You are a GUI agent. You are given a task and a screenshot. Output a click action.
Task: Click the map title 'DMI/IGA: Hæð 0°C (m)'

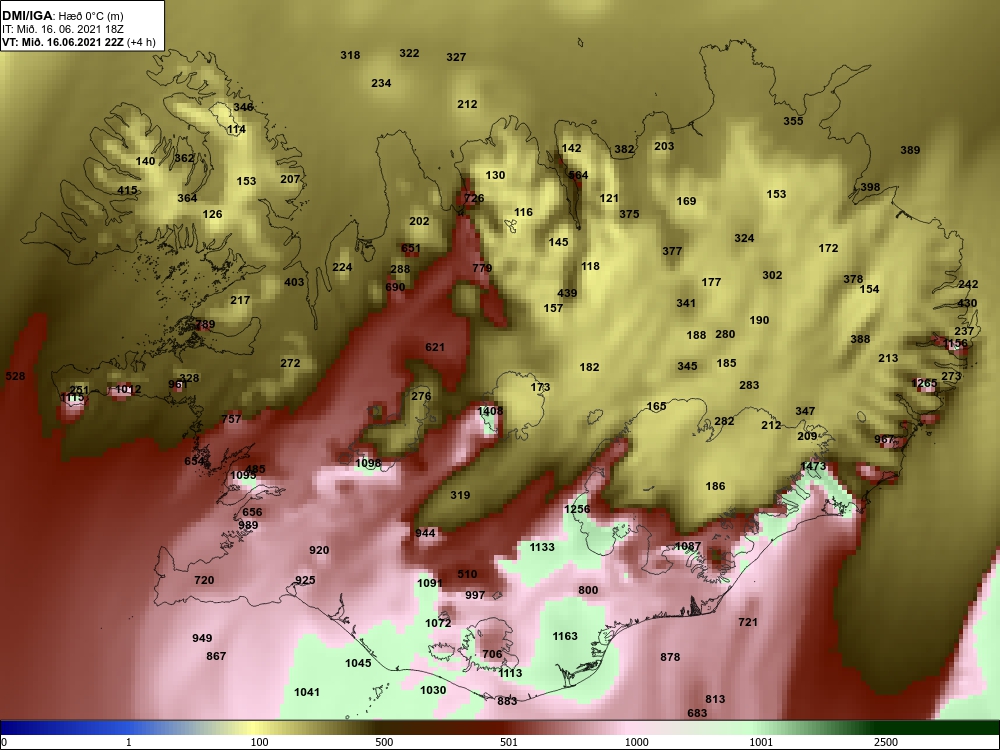point(62,17)
